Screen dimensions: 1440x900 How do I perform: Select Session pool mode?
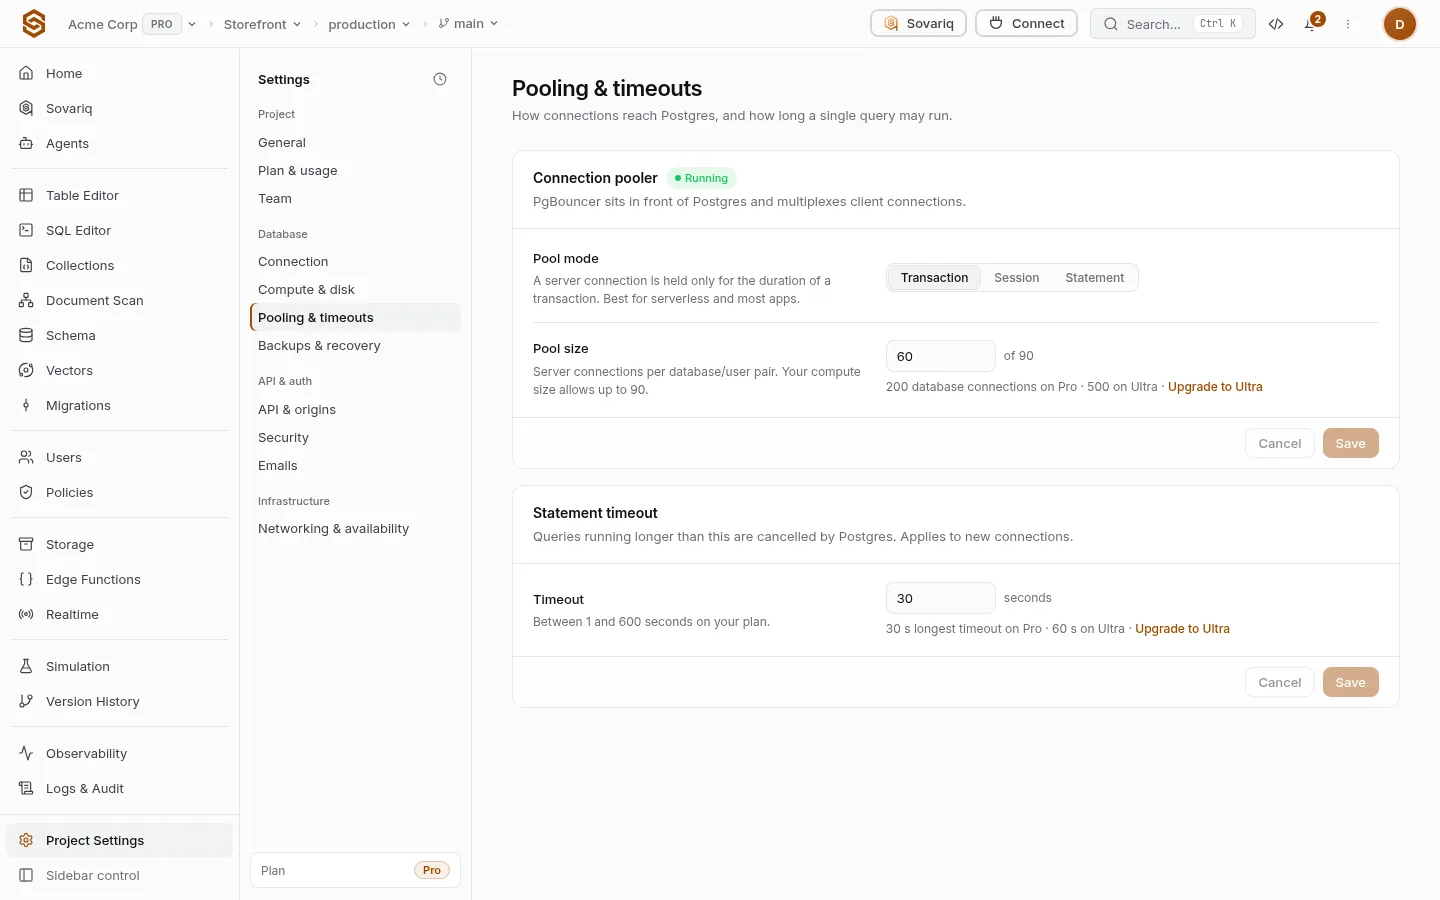tap(1016, 278)
